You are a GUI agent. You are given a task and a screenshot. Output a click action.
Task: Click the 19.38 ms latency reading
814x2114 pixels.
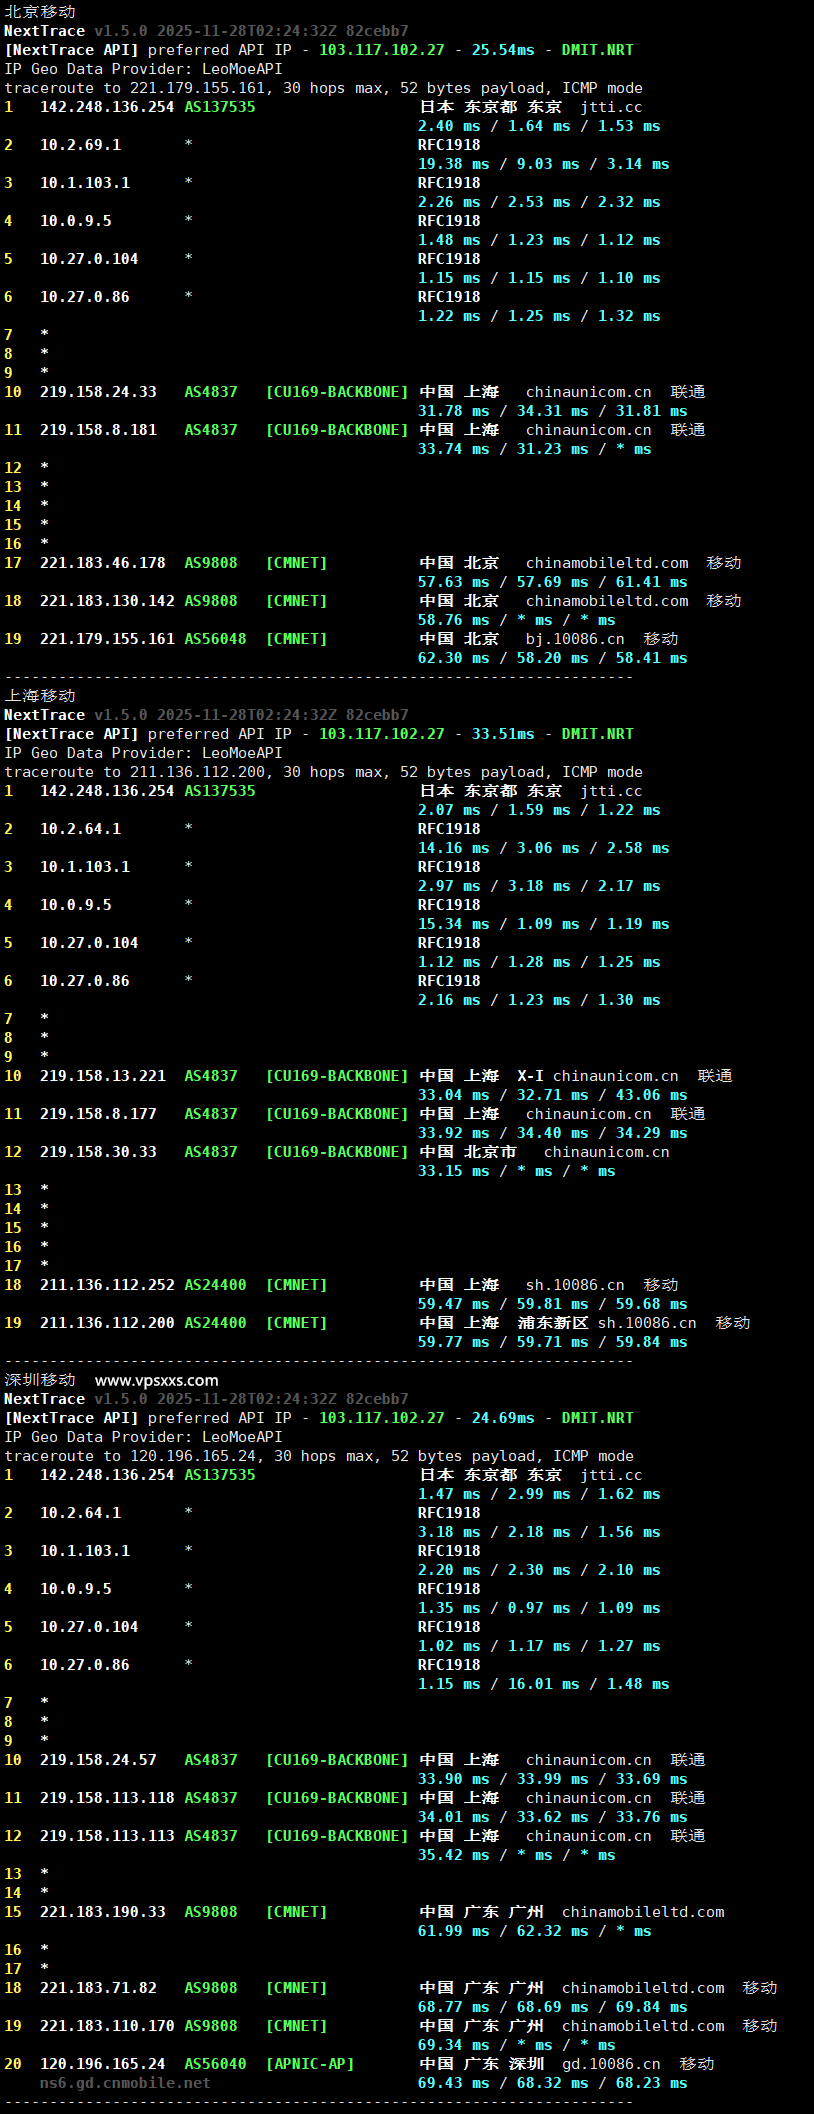454,164
